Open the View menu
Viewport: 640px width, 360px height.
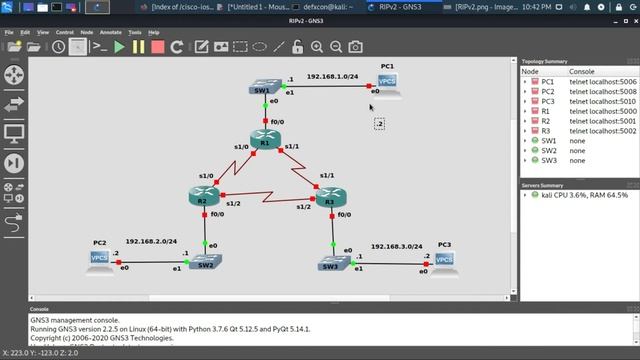[x=42, y=32]
